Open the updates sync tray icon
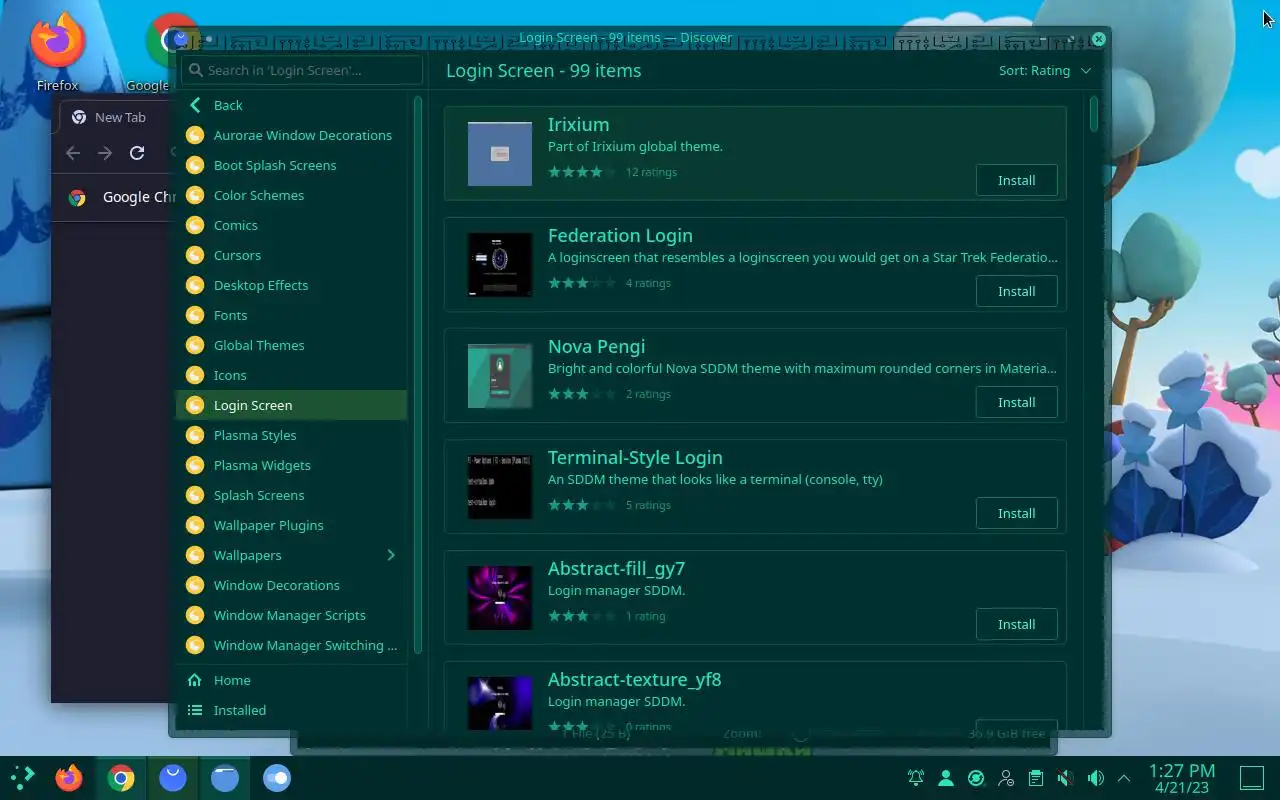The height and width of the screenshot is (800, 1280). point(976,778)
